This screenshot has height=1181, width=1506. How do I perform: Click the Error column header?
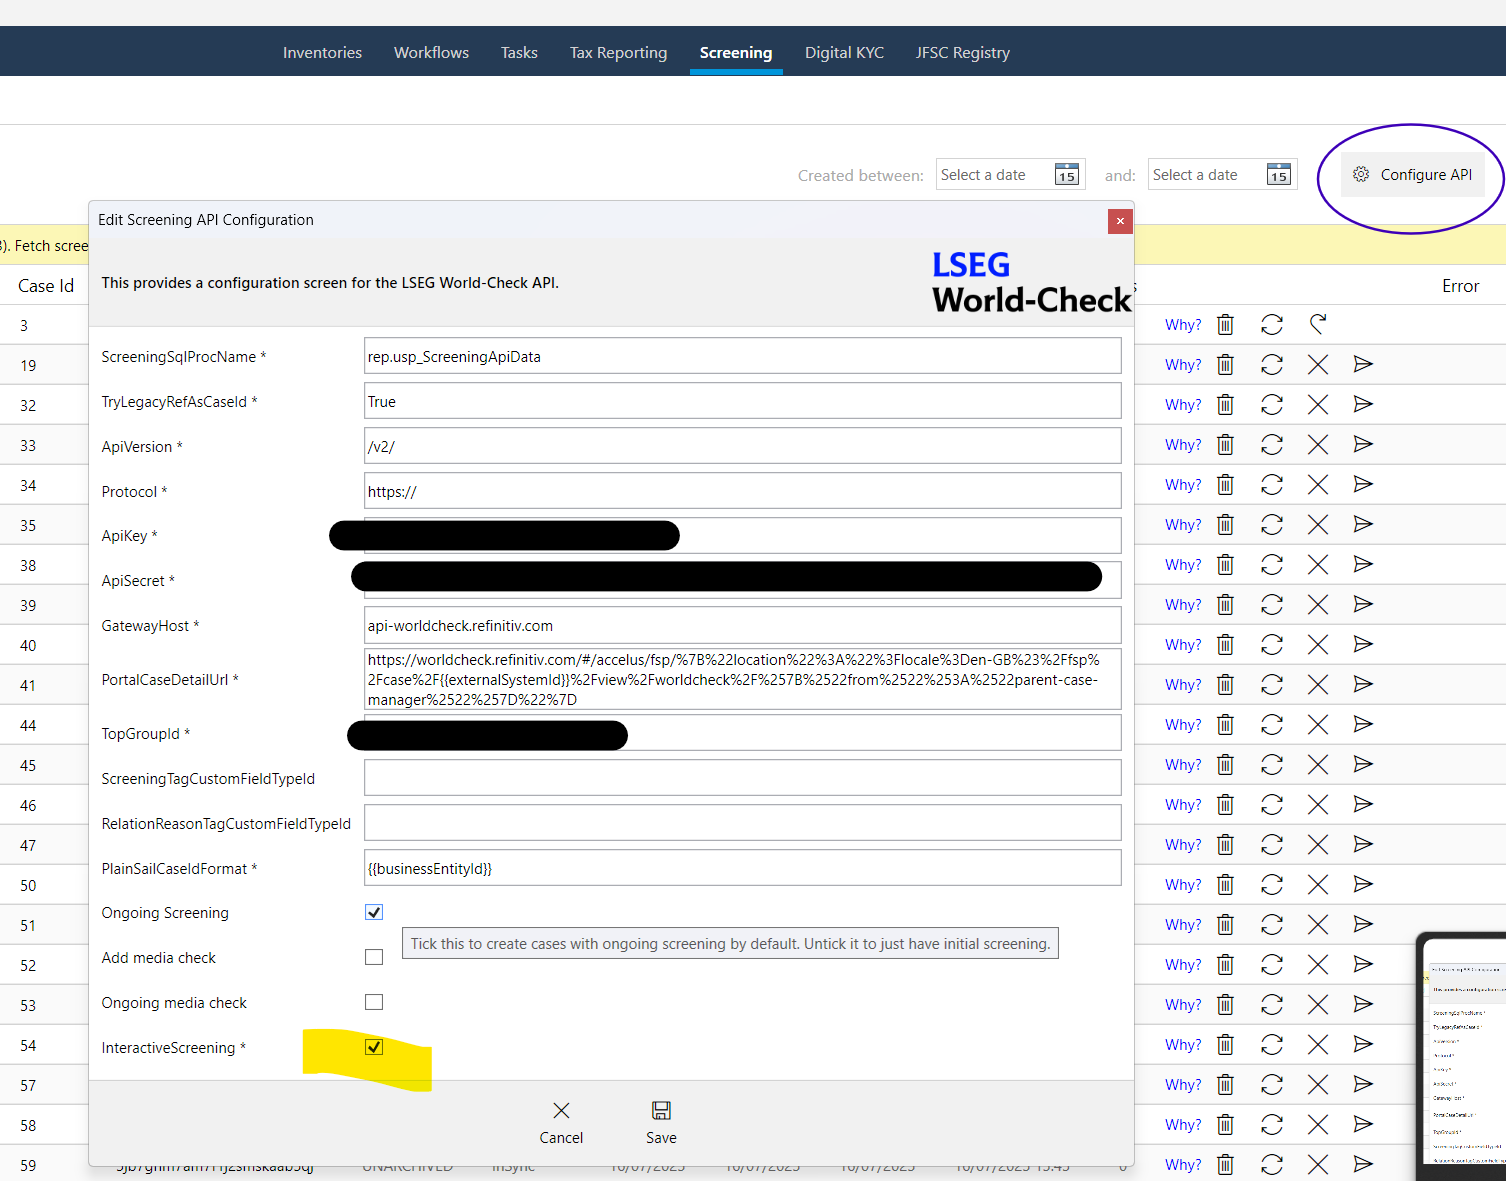click(1460, 286)
